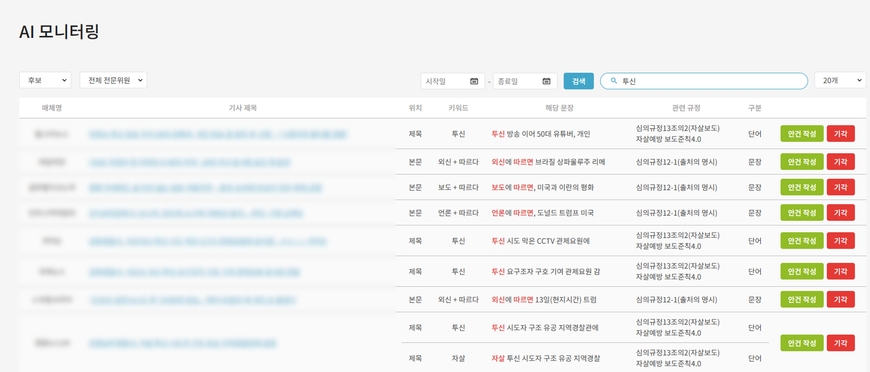The image size is (870, 372).
Task: Open the 전체 전문위원 dropdown
Action: (113, 81)
